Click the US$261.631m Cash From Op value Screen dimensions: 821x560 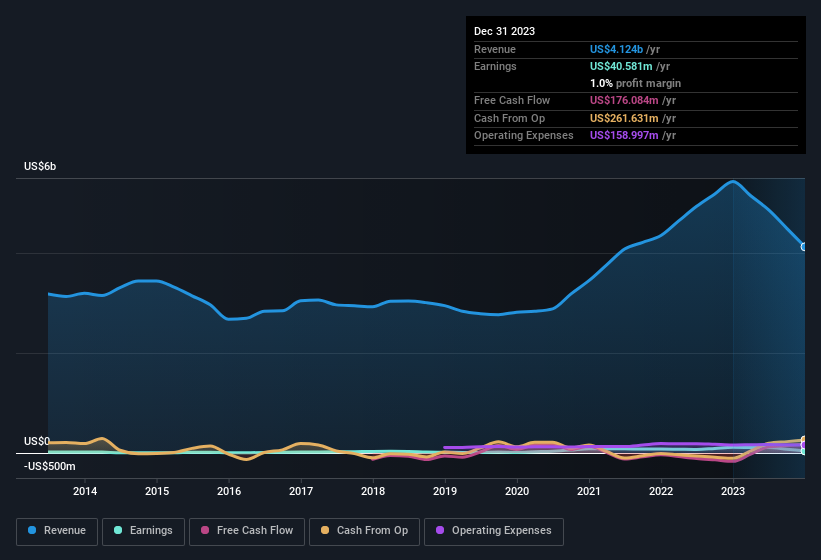click(x=625, y=118)
